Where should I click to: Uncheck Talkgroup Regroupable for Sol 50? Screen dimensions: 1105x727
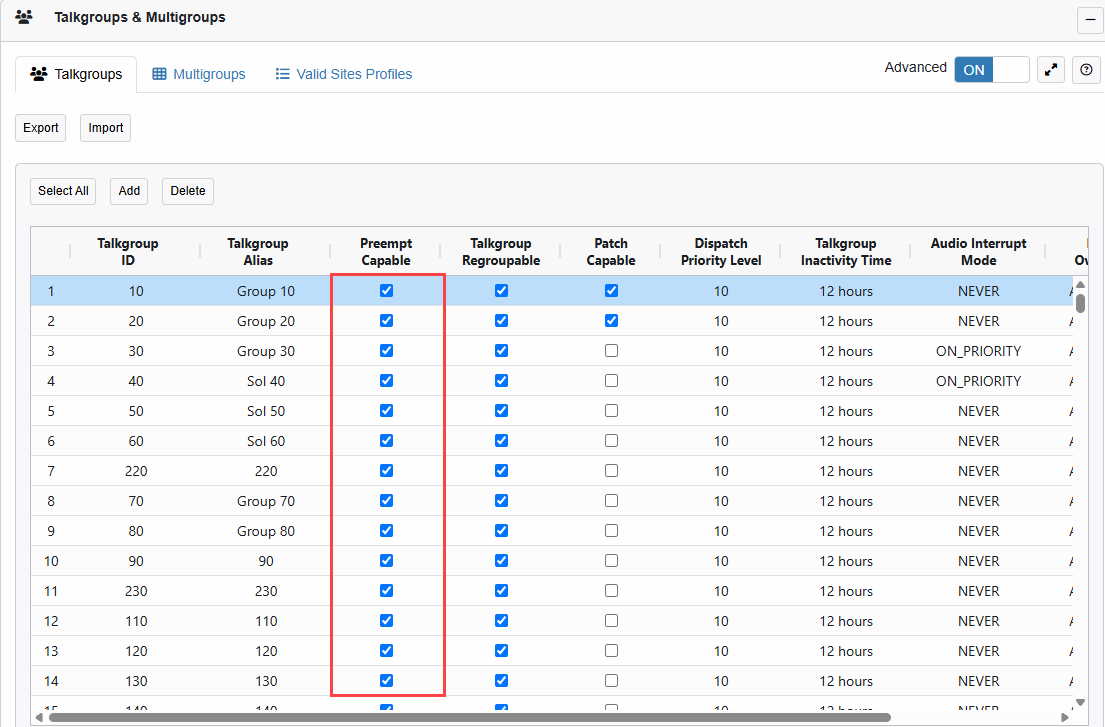501,411
